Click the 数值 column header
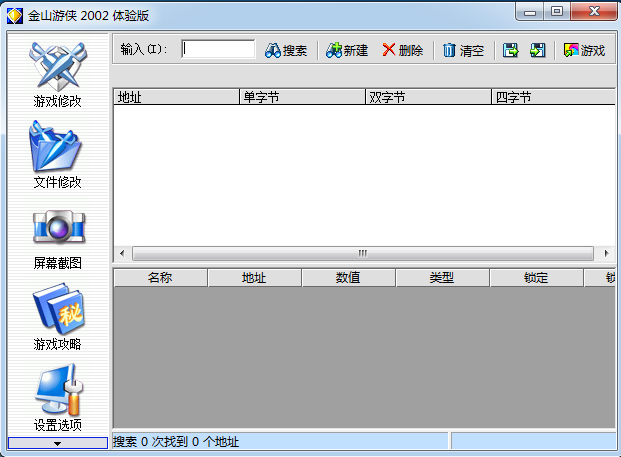 point(349,278)
